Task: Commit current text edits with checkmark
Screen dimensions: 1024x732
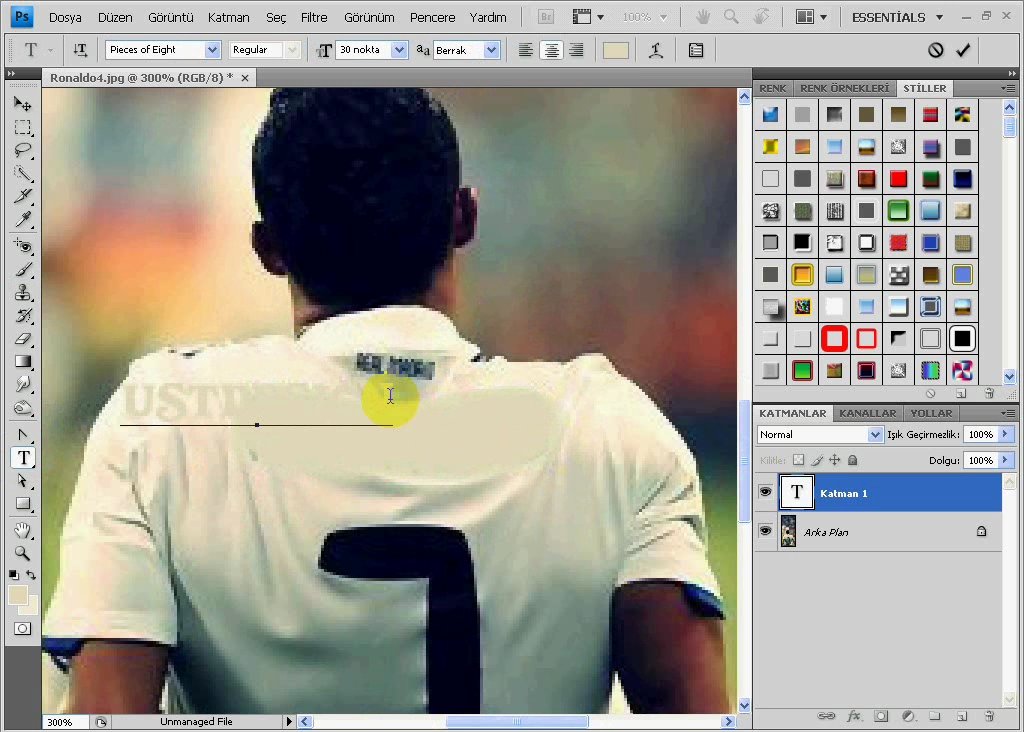Action: click(963, 50)
